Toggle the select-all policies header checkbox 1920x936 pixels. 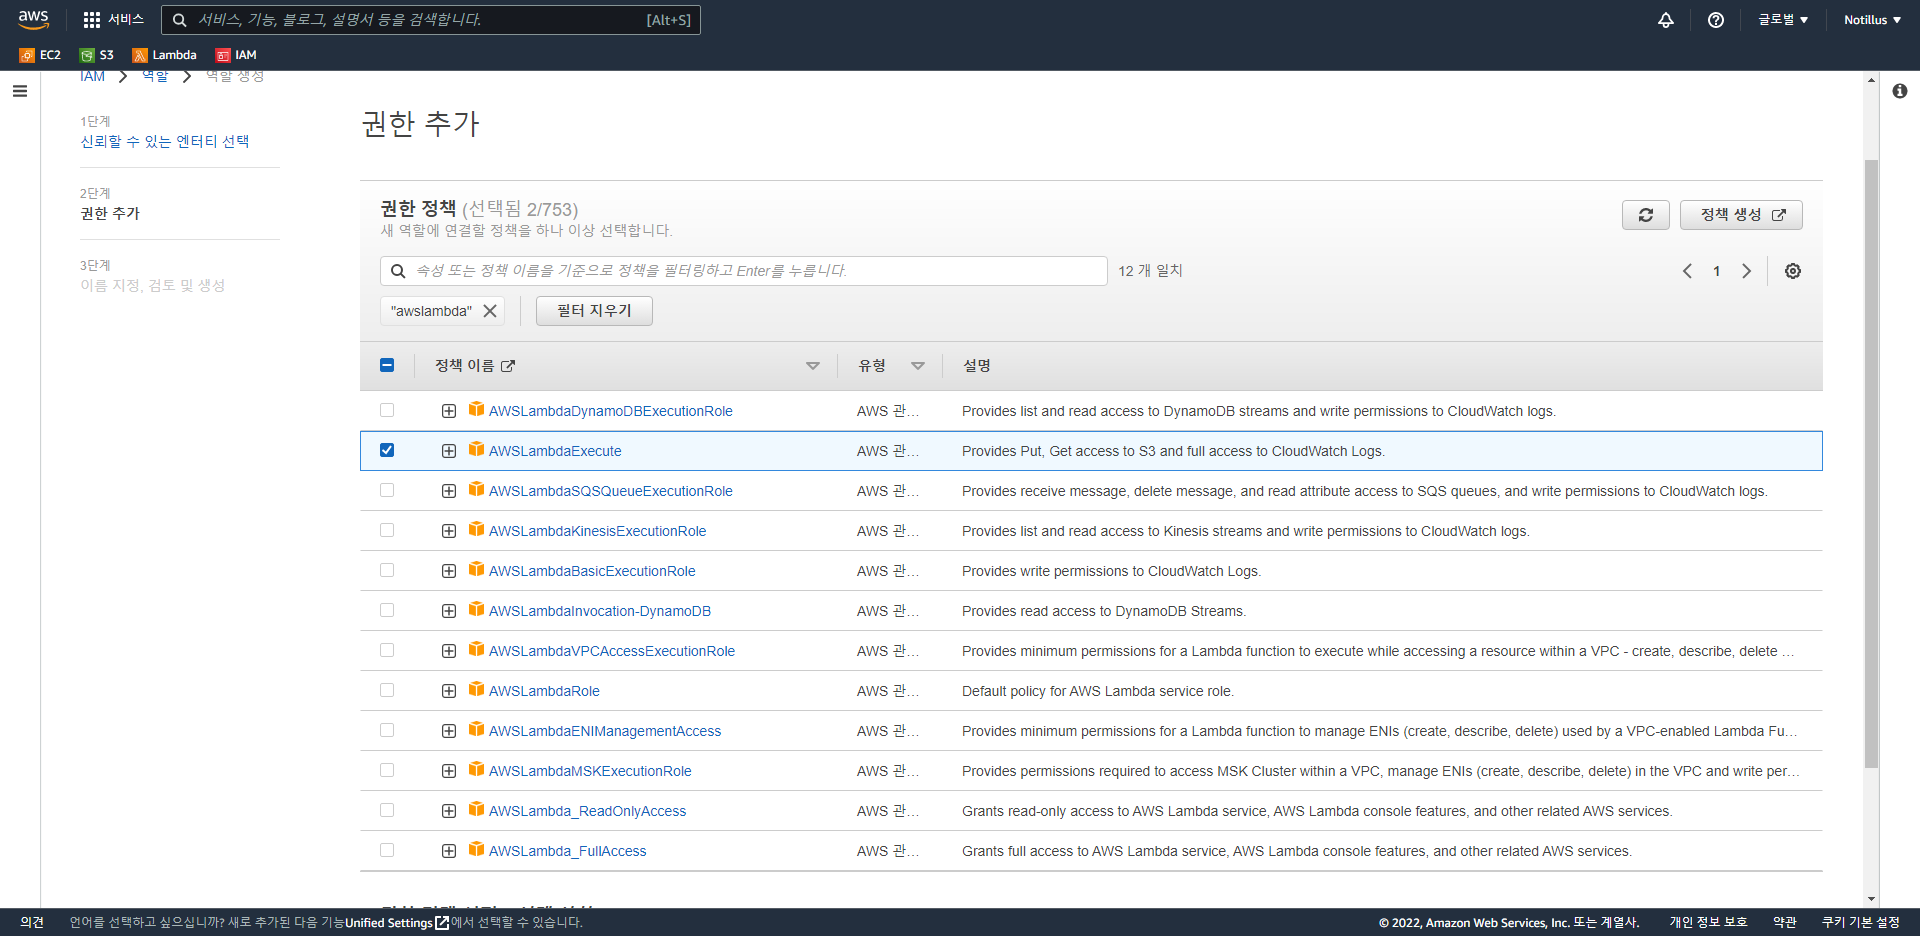click(387, 365)
